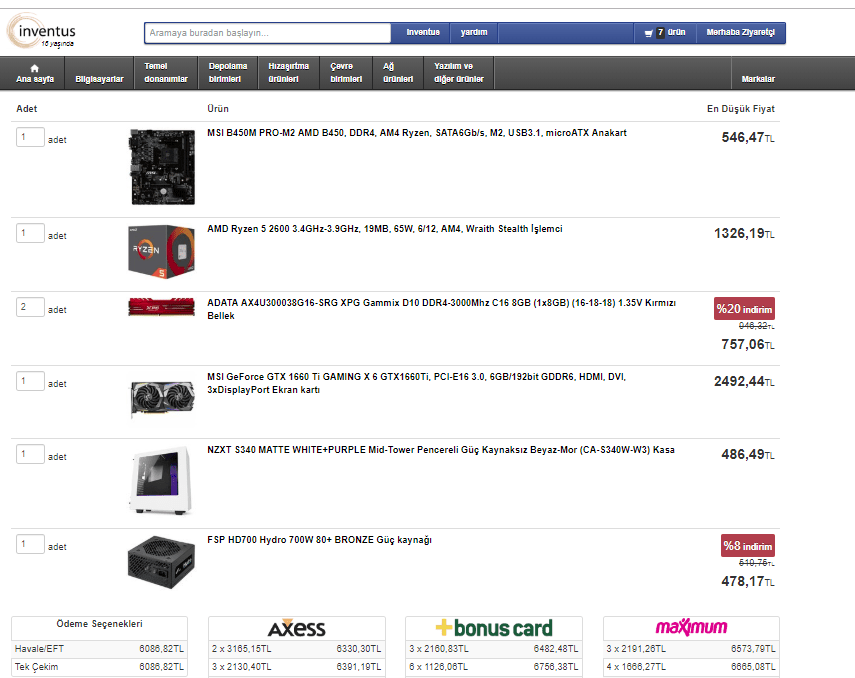The height and width of the screenshot is (678, 855).
Task: Edit quantity field for NZXT S340 case
Action: pyautogui.click(x=30, y=454)
